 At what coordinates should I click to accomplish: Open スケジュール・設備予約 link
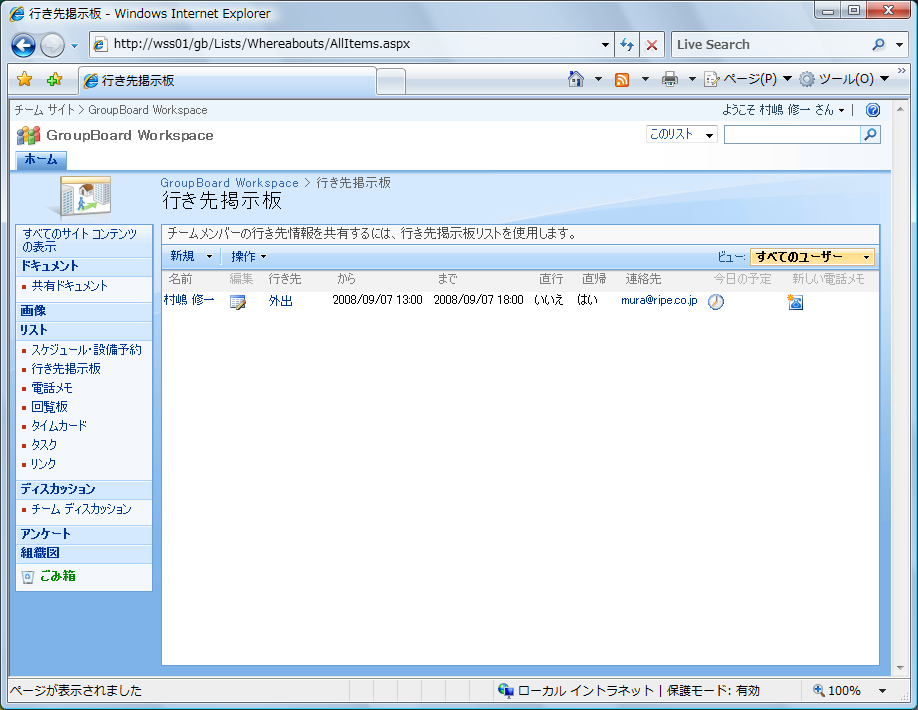pos(86,350)
